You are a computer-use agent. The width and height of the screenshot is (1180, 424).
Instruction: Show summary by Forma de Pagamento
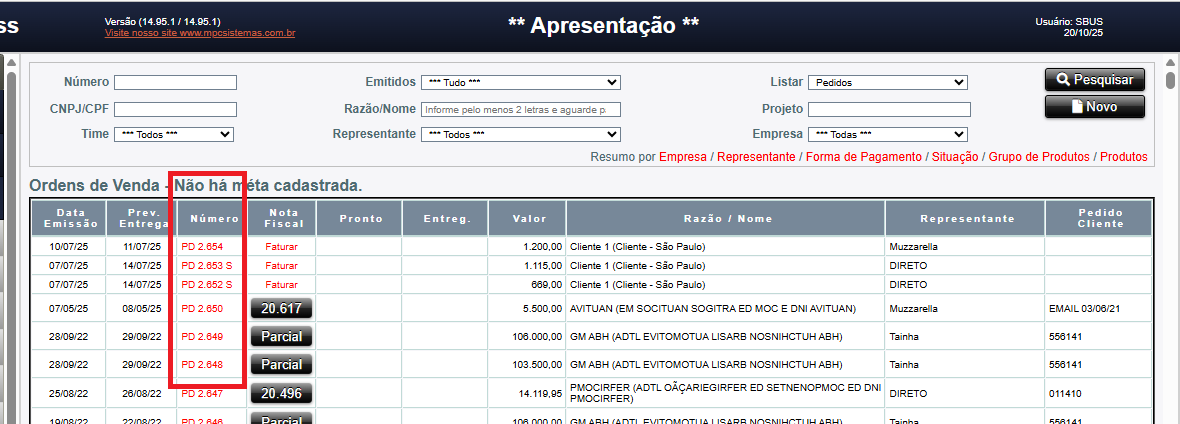click(863, 157)
